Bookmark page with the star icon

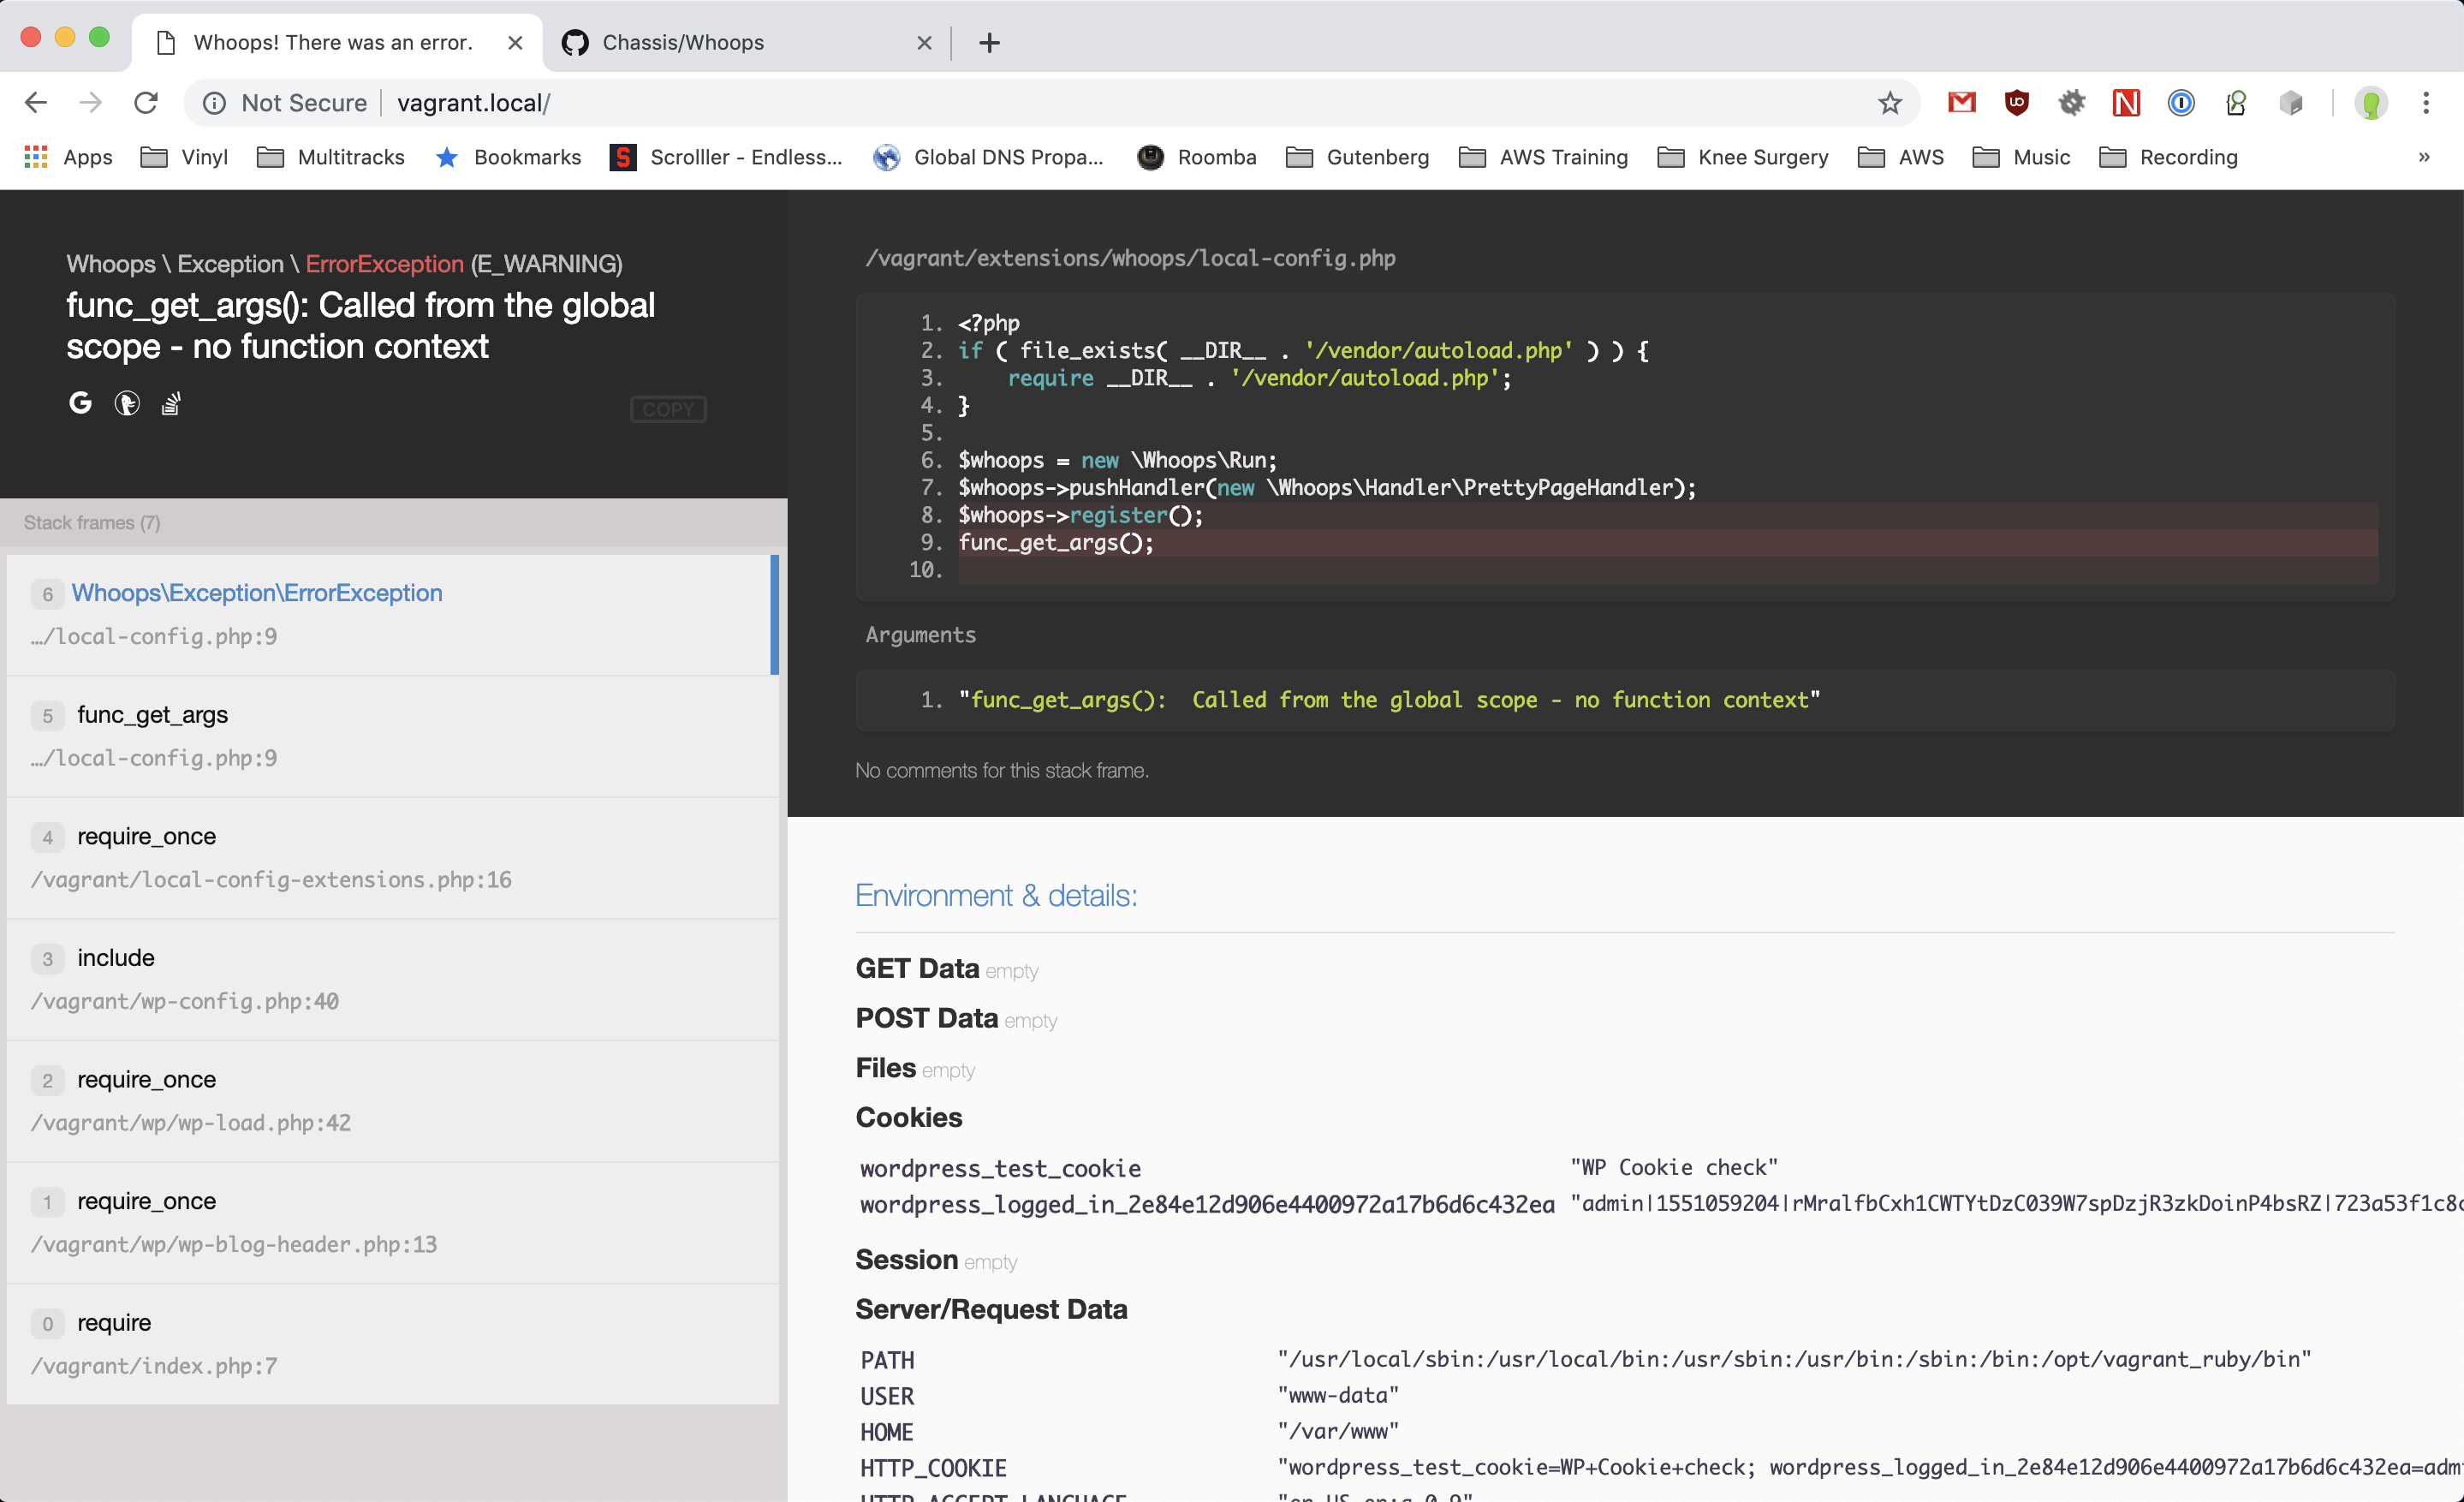pos(1889,103)
